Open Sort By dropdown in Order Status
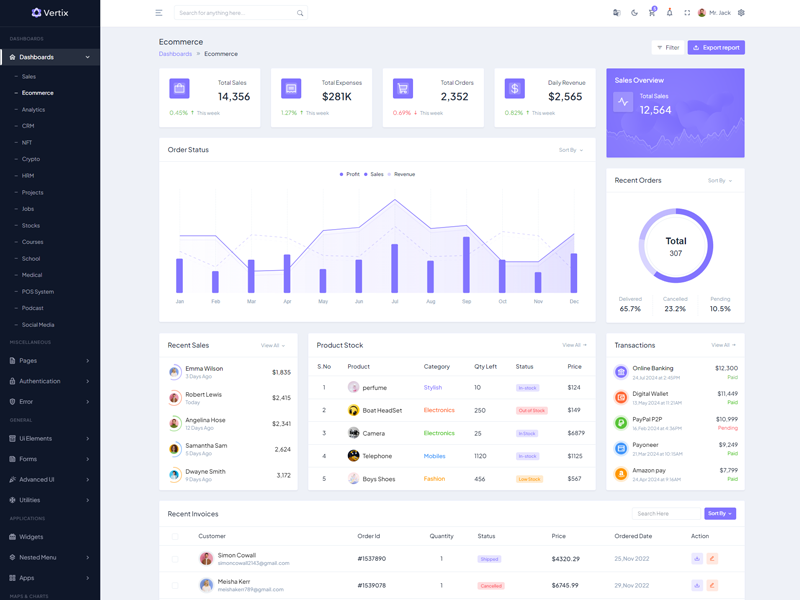 click(570, 150)
